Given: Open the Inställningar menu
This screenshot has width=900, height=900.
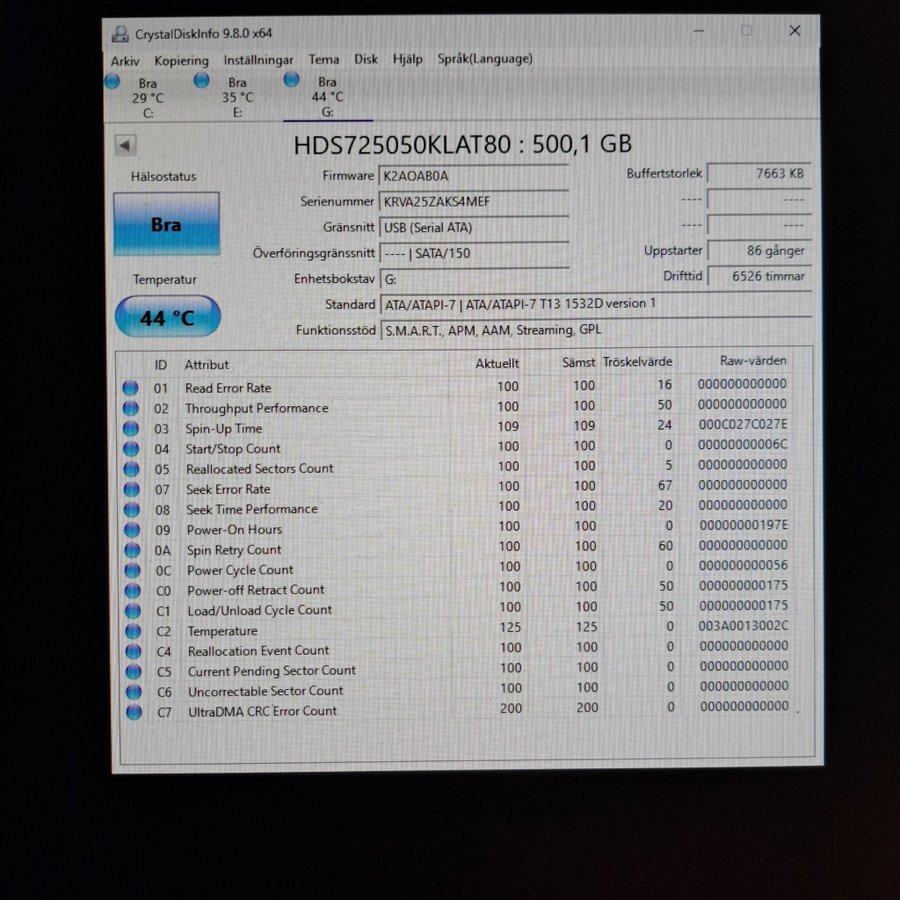Looking at the screenshot, I should click(x=258, y=60).
